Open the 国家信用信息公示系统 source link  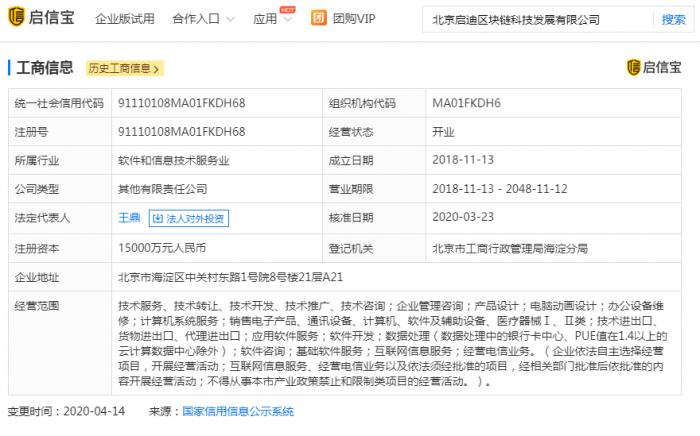pyautogui.click(x=237, y=411)
